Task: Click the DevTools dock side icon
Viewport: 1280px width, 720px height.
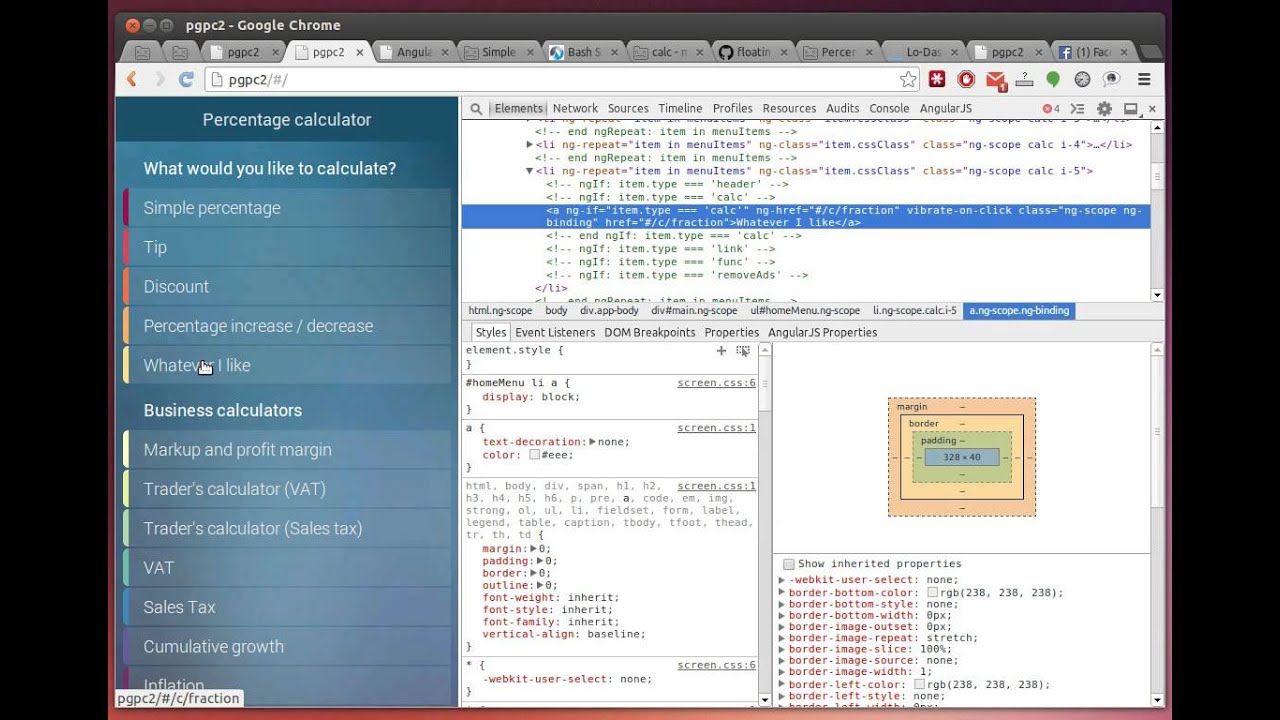Action: click(x=1131, y=109)
